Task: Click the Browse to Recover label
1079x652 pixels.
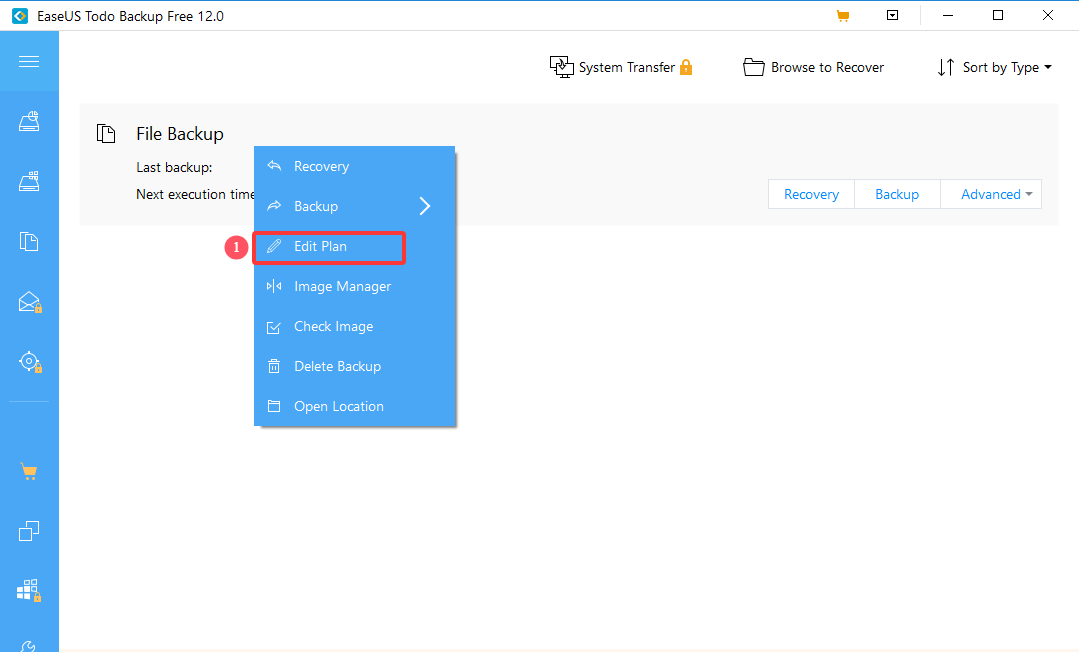Action: pyautogui.click(x=827, y=67)
